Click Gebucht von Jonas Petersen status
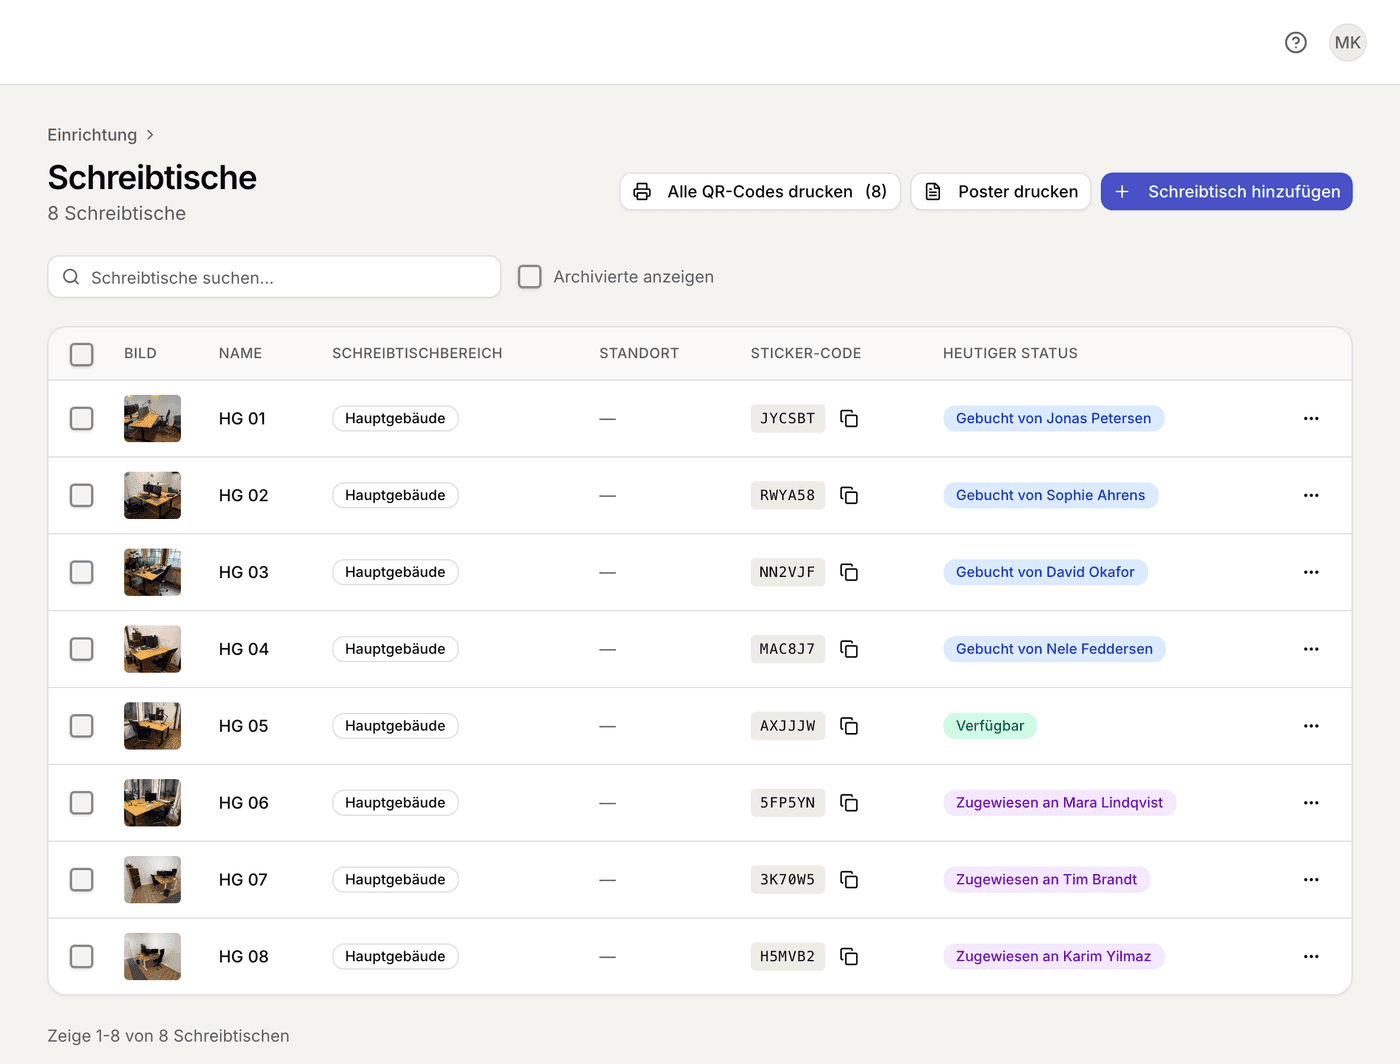Image resolution: width=1400 pixels, height=1064 pixels. (x=1054, y=418)
